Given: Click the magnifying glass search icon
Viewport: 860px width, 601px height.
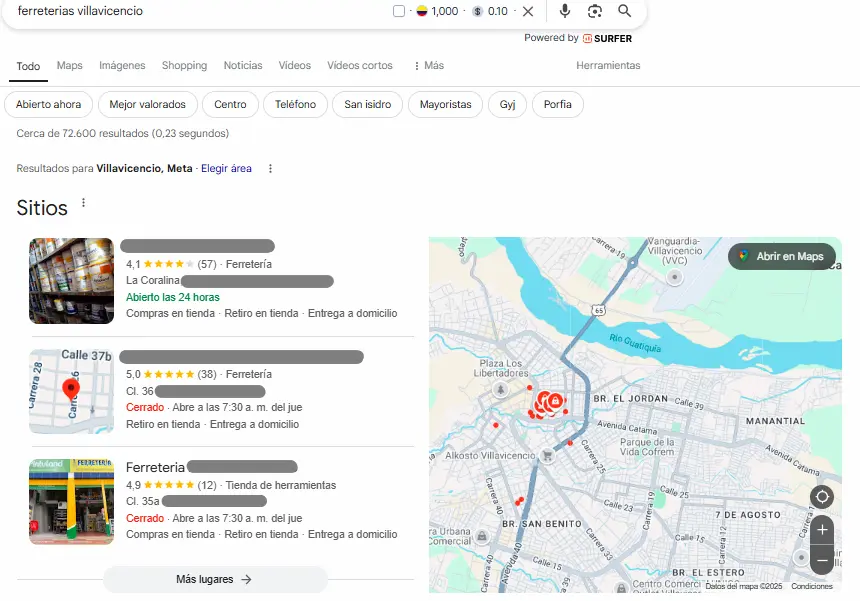Looking at the screenshot, I should (625, 11).
